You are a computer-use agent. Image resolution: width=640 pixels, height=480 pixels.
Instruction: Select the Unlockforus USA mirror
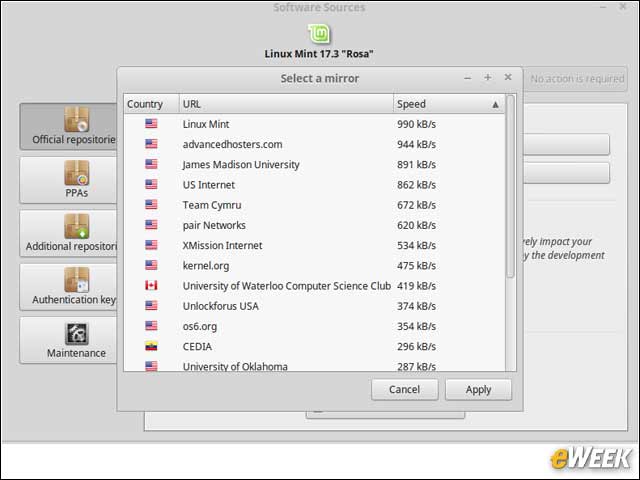(x=314, y=306)
